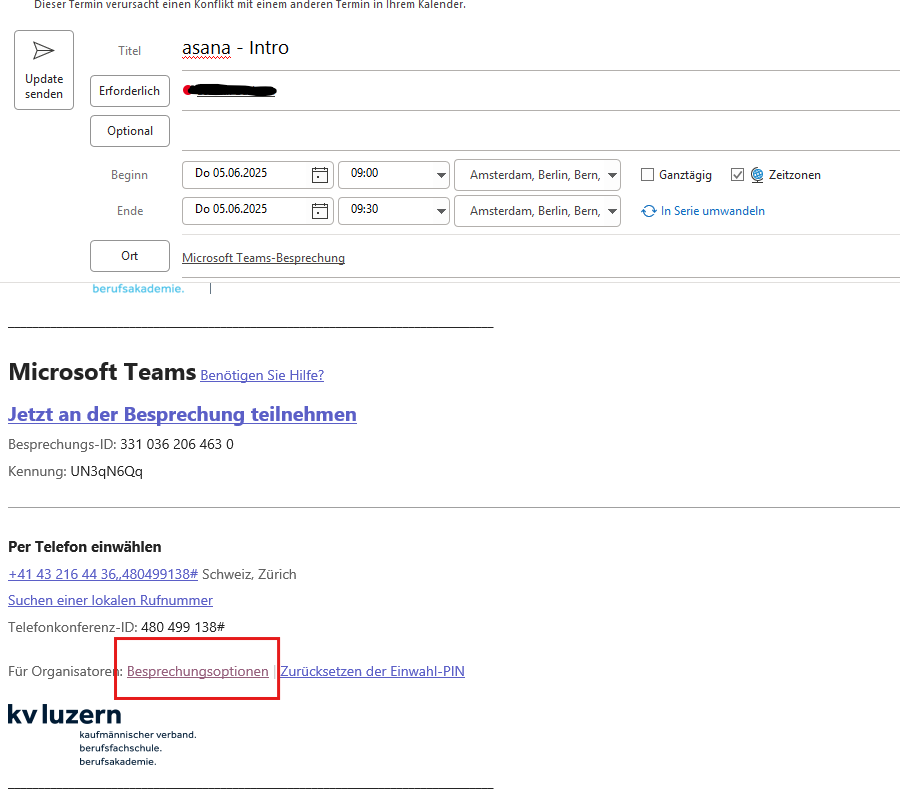Open calendar picker for Ende date

pos(320,211)
